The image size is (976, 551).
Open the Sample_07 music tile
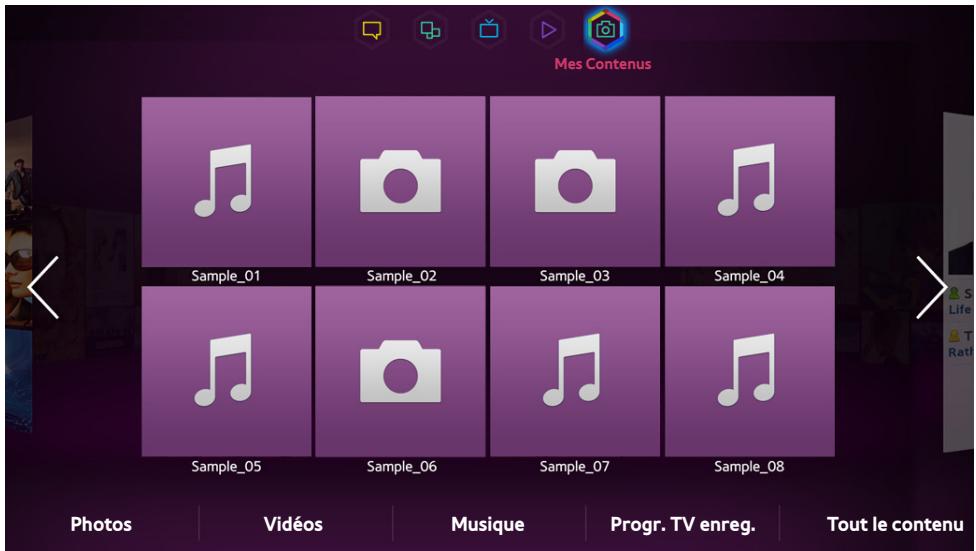pos(575,372)
